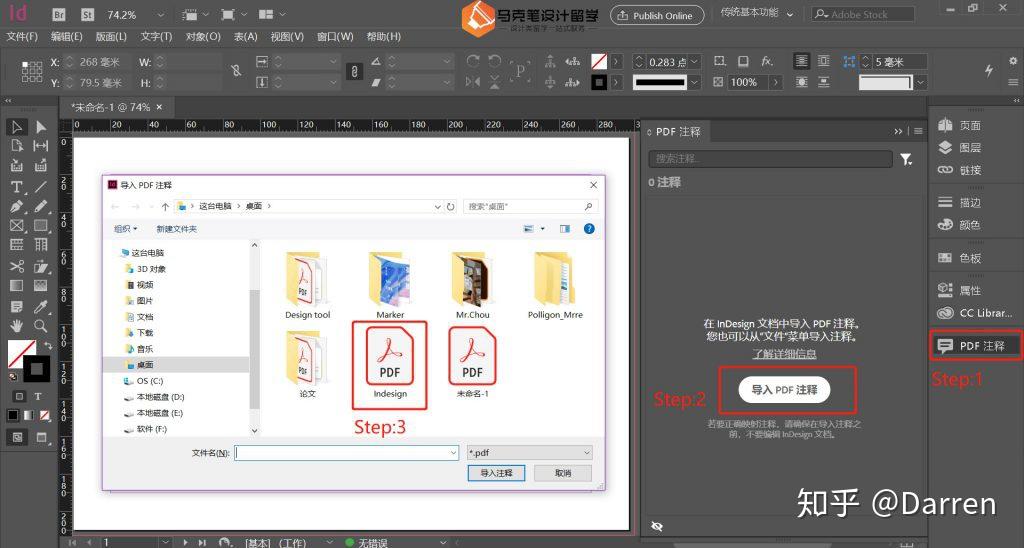Screen dimensions: 1024x548
Task: Toggle the eye visibility icon in comments panel
Action: point(657,526)
